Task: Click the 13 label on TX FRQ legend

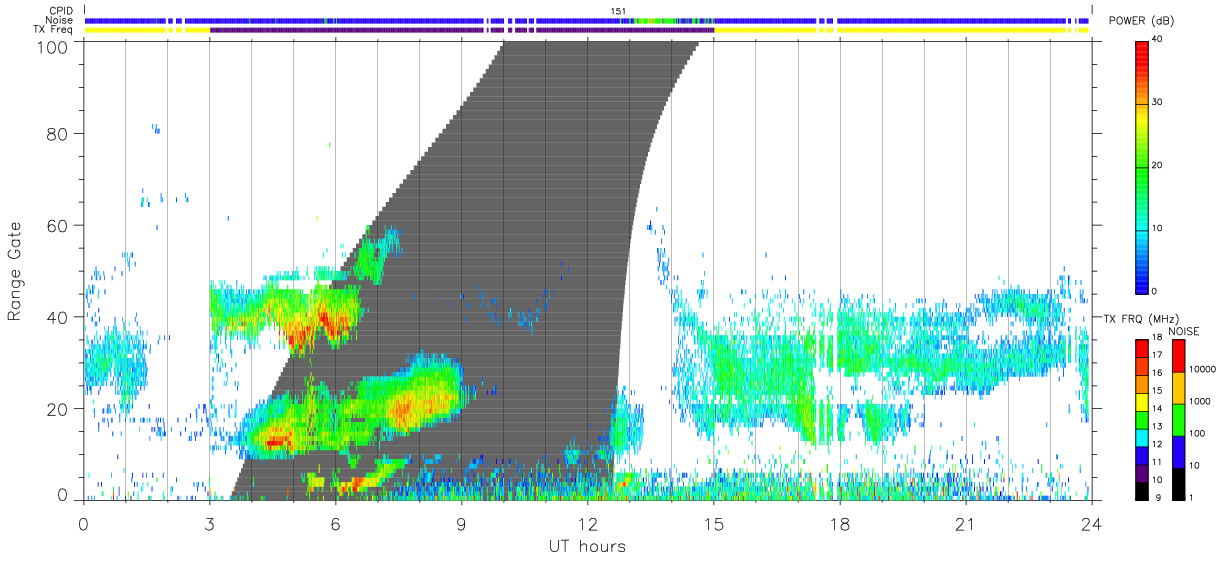Action: pyautogui.click(x=1157, y=426)
